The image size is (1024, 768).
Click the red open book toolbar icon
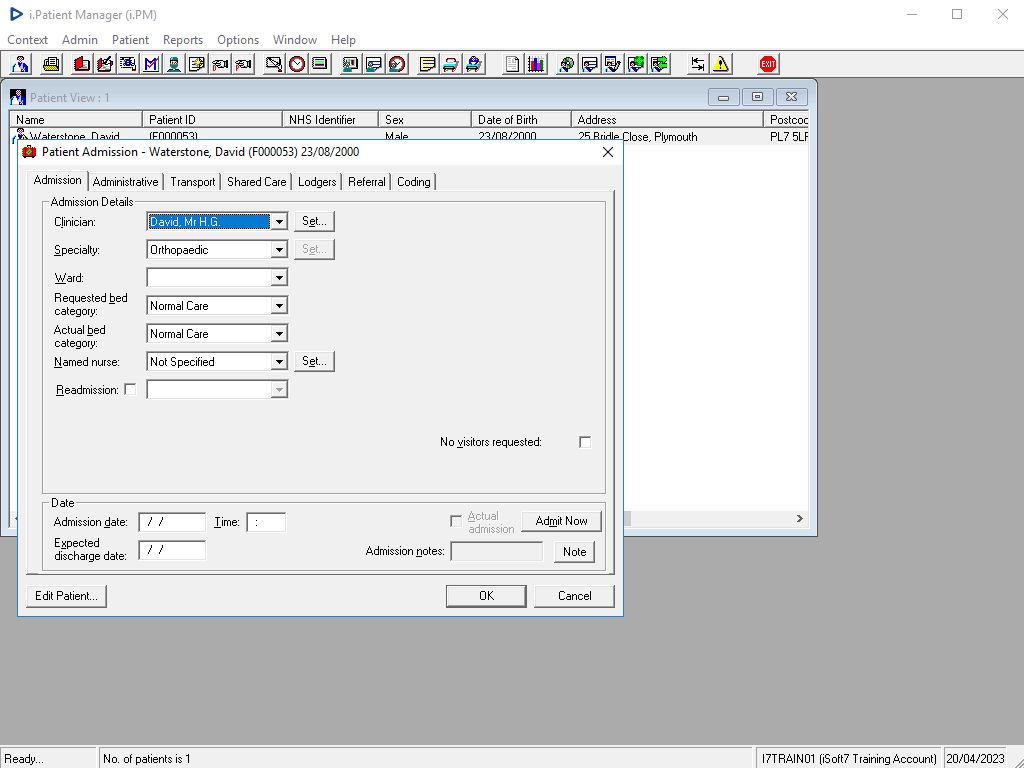click(x=82, y=64)
